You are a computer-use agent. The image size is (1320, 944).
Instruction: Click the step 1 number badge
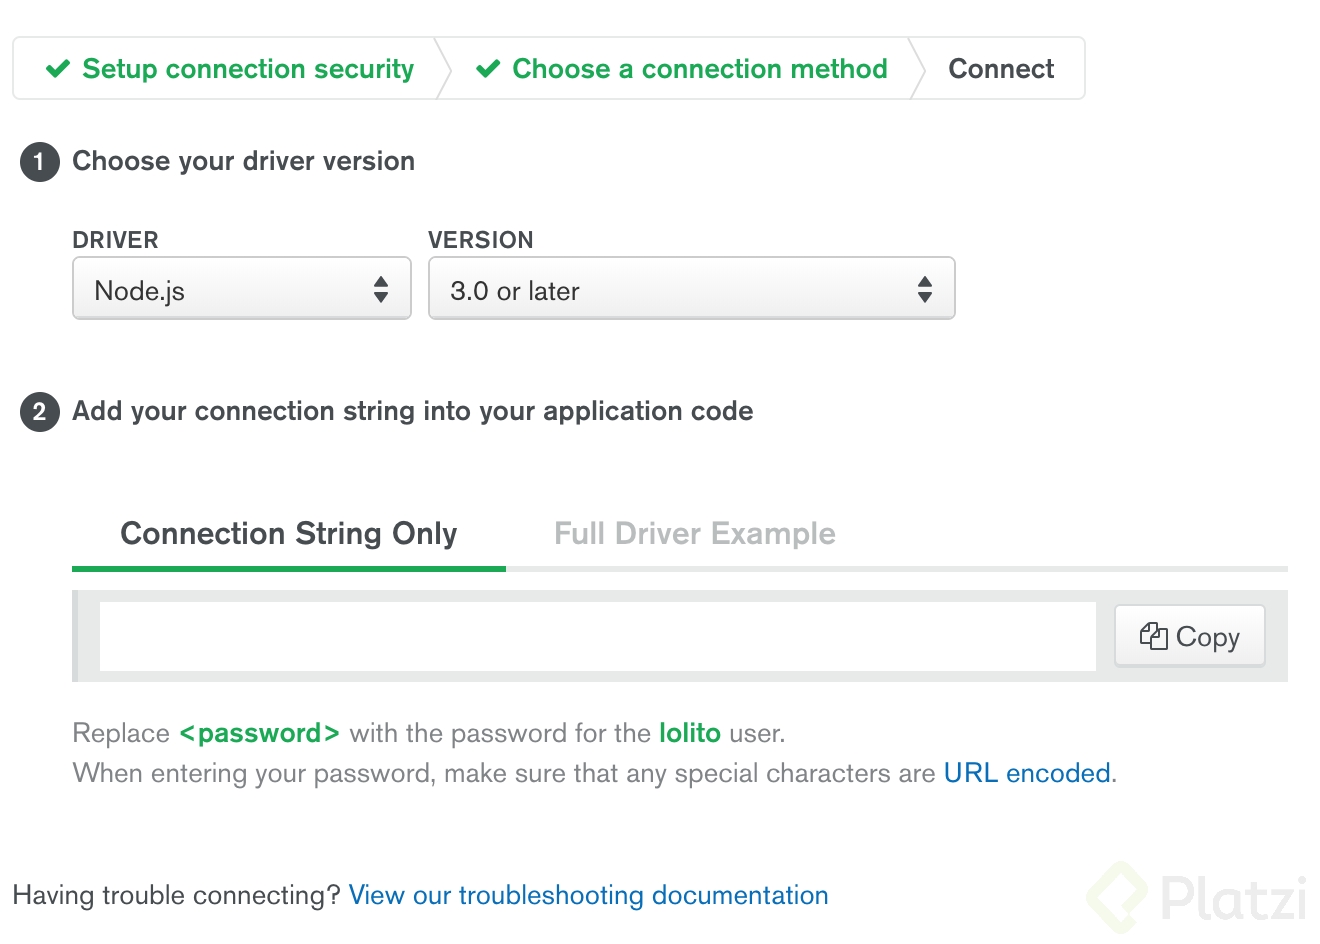(x=39, y=162)
